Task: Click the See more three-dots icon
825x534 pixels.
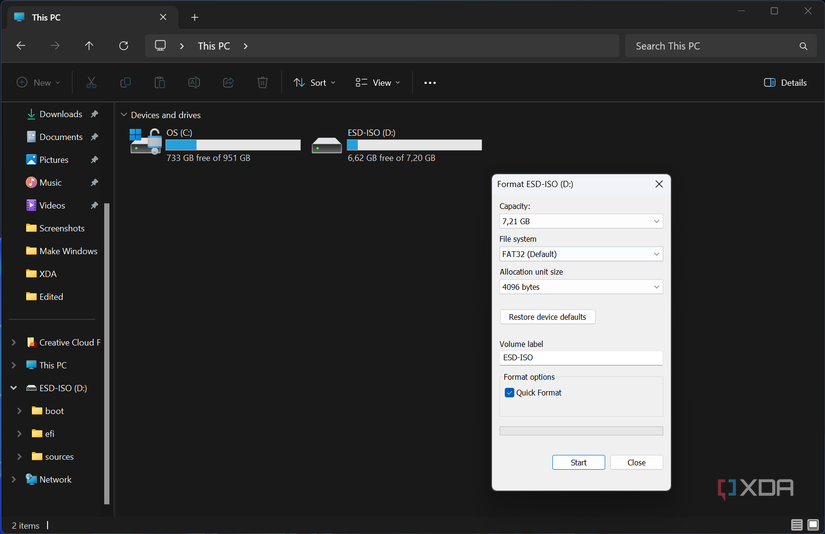Action: coord(430,83)
